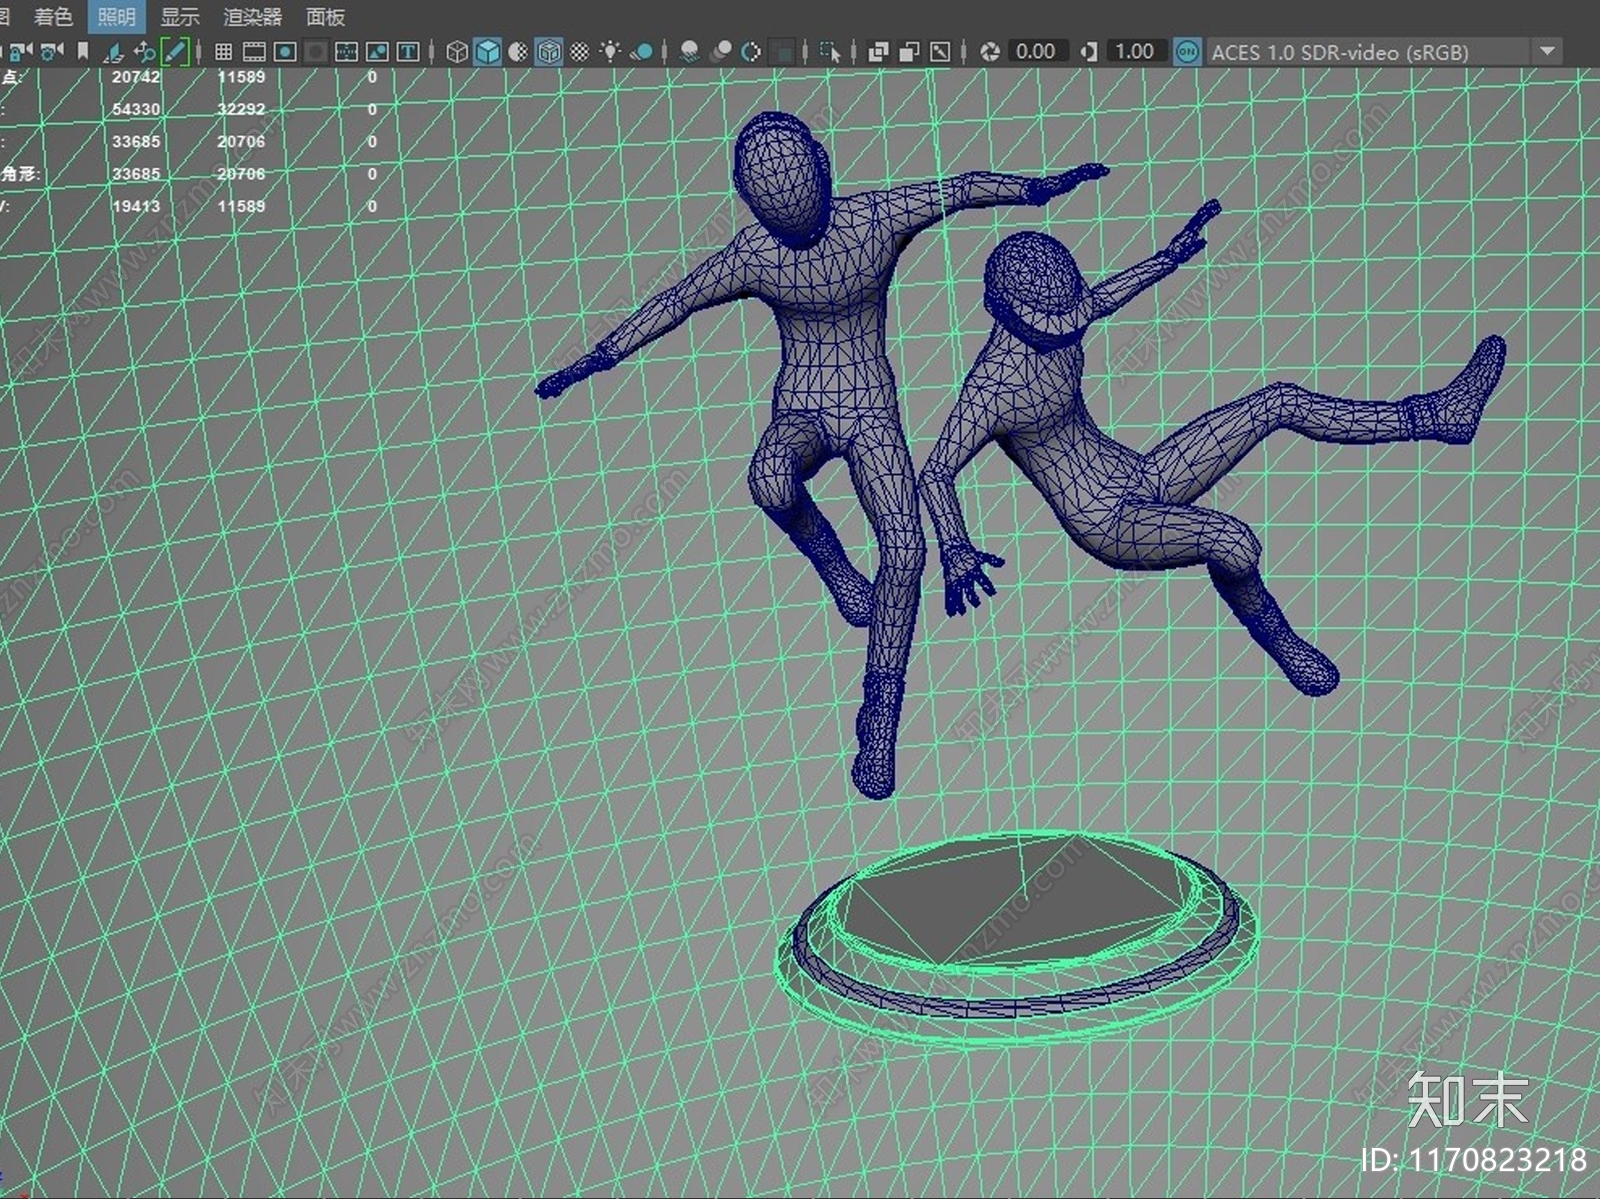
Task: Open the 面板 (Panels) menu
Action: point(325,16)
